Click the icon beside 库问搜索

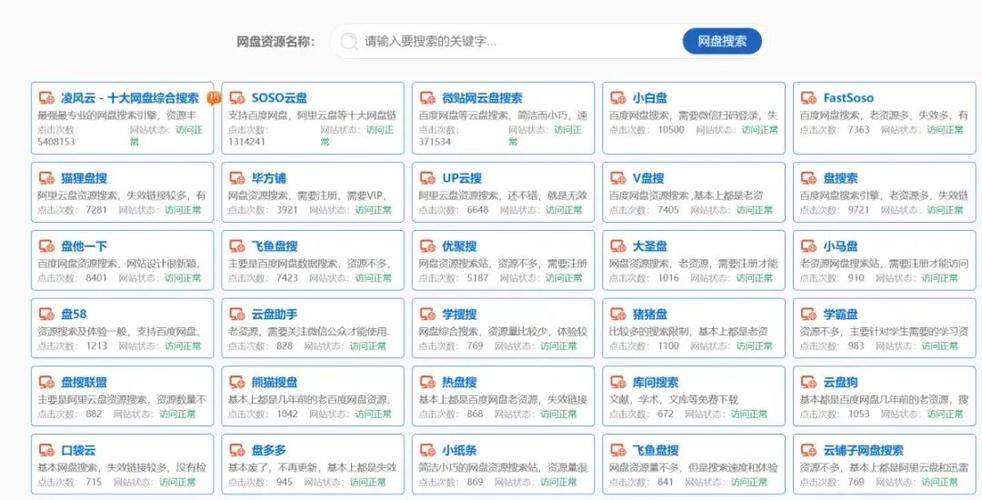(618, 382)
